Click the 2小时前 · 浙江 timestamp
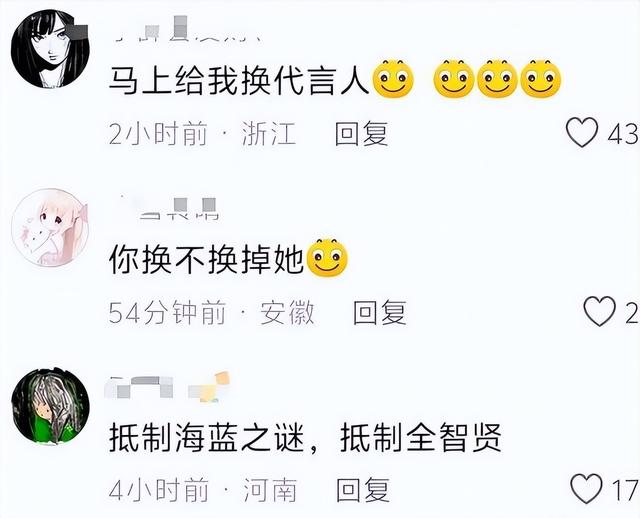This screenshot has height=518, width=640. tap(202, 133)
